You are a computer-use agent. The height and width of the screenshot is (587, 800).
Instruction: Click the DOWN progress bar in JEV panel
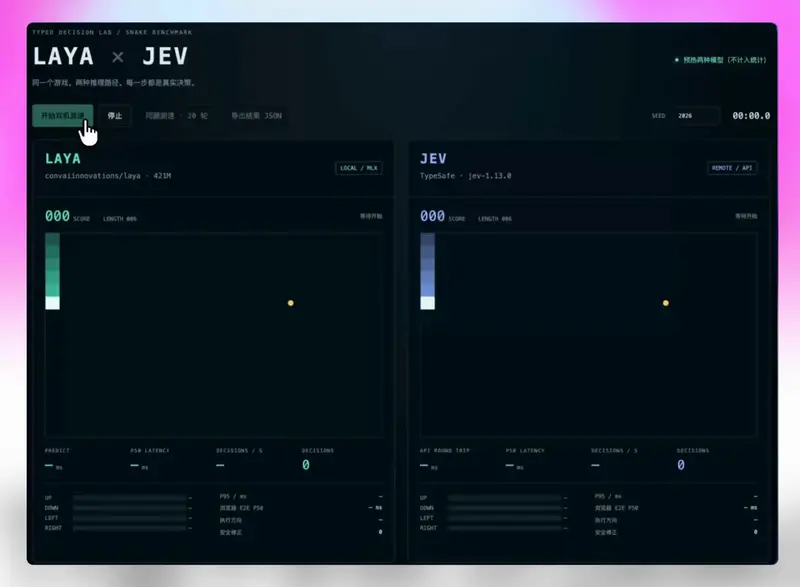[505, 508]
